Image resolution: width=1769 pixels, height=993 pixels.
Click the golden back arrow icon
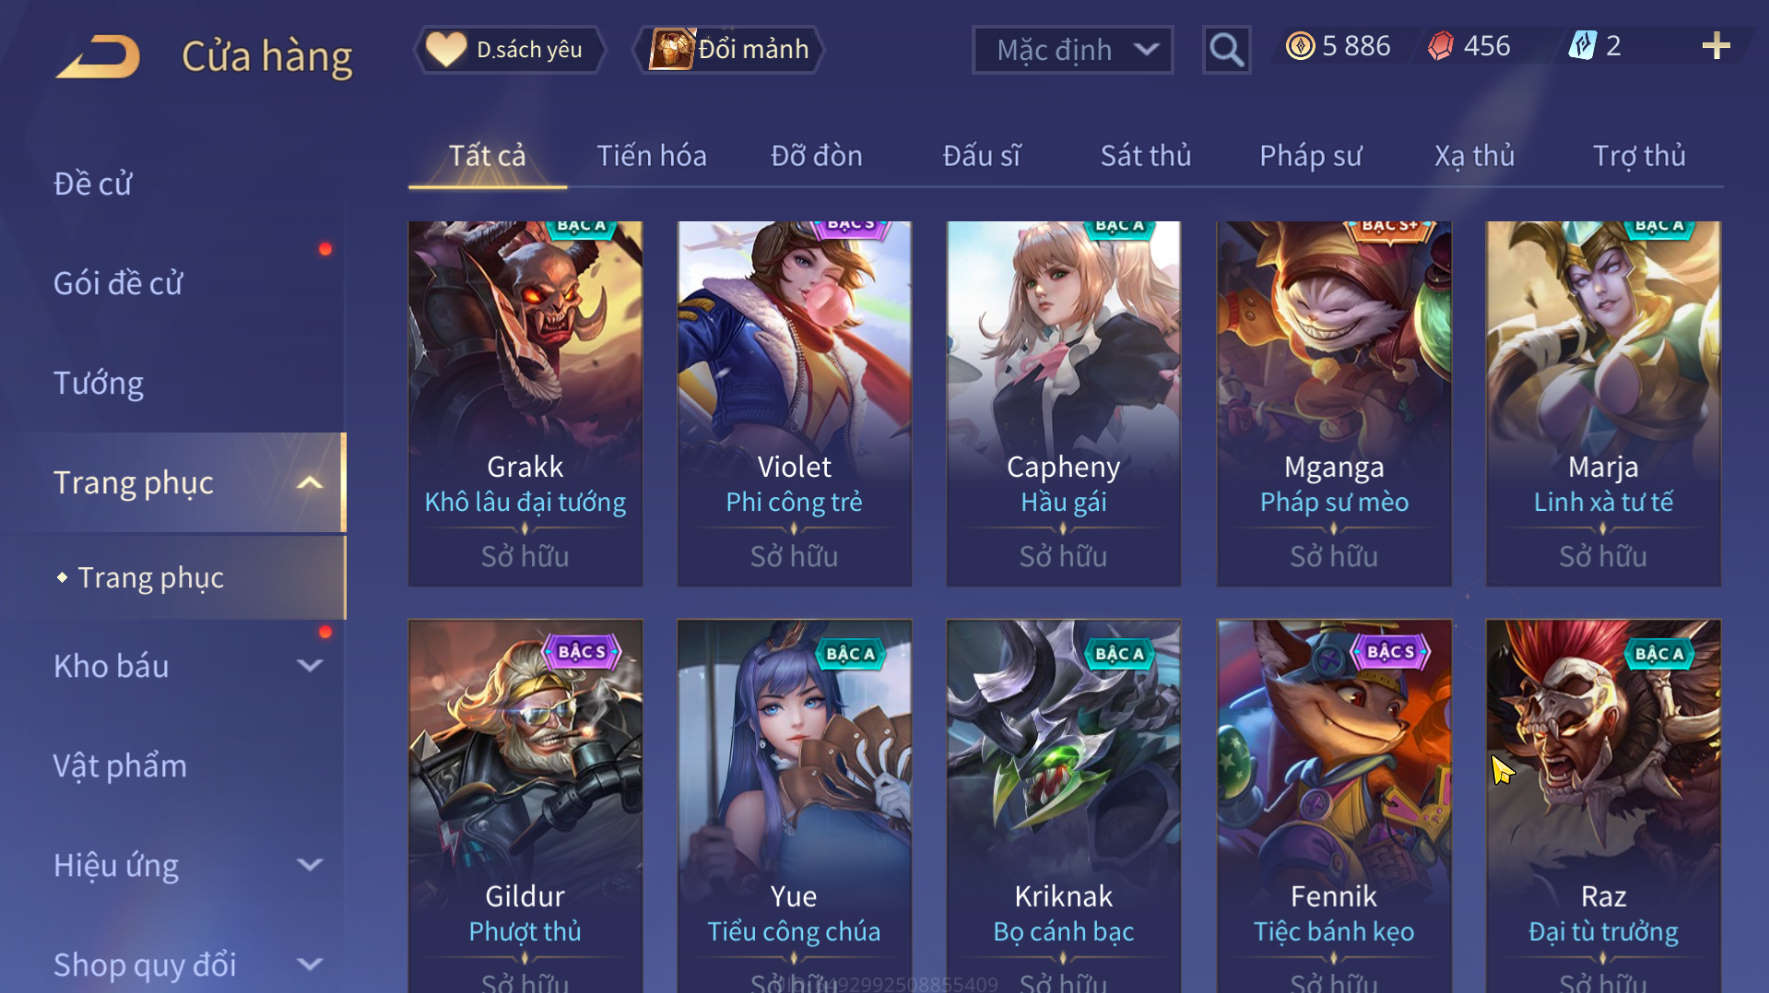pyautogui.click(x=99, y=56)
